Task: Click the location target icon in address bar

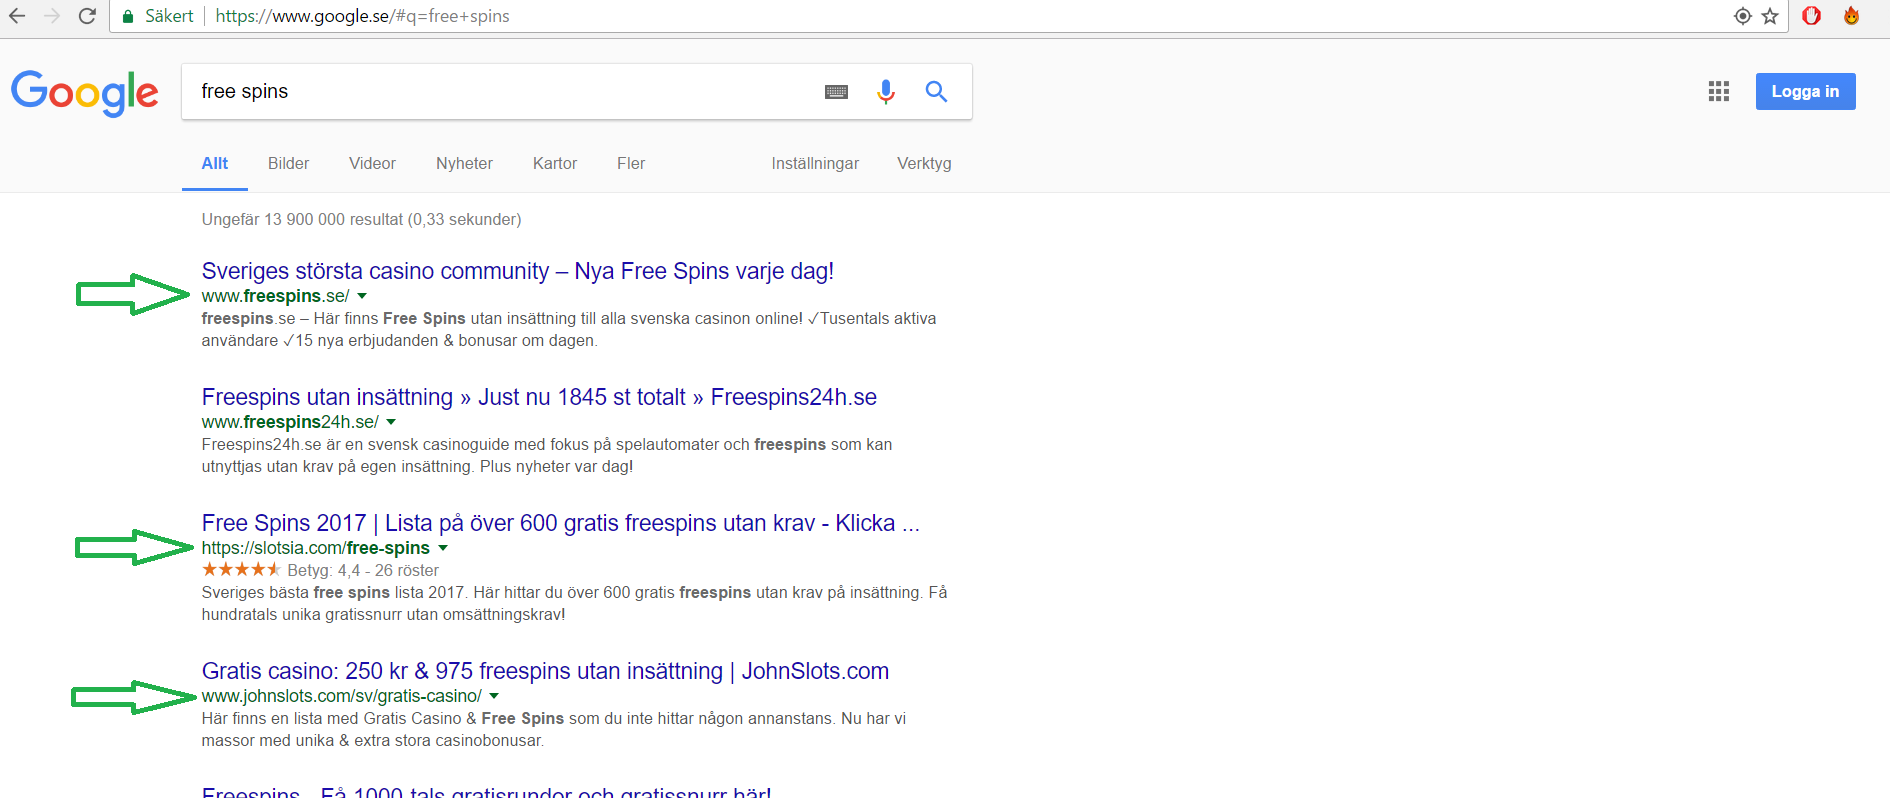Action: pos(1743,16)
